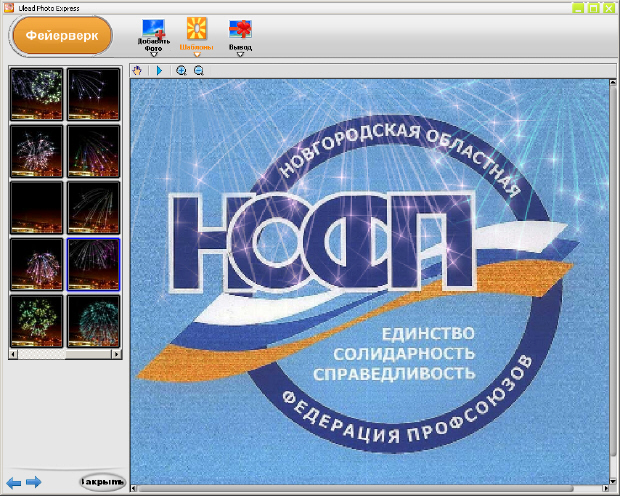Zoom in on the preview
This screenshot has height=496, width=620.
tap(181, 71)
